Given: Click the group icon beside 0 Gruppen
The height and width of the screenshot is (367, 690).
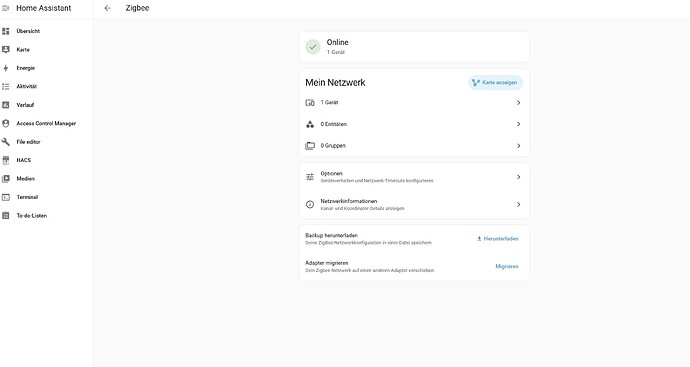Looking at the screenshot, I should (x=310, y=146).
